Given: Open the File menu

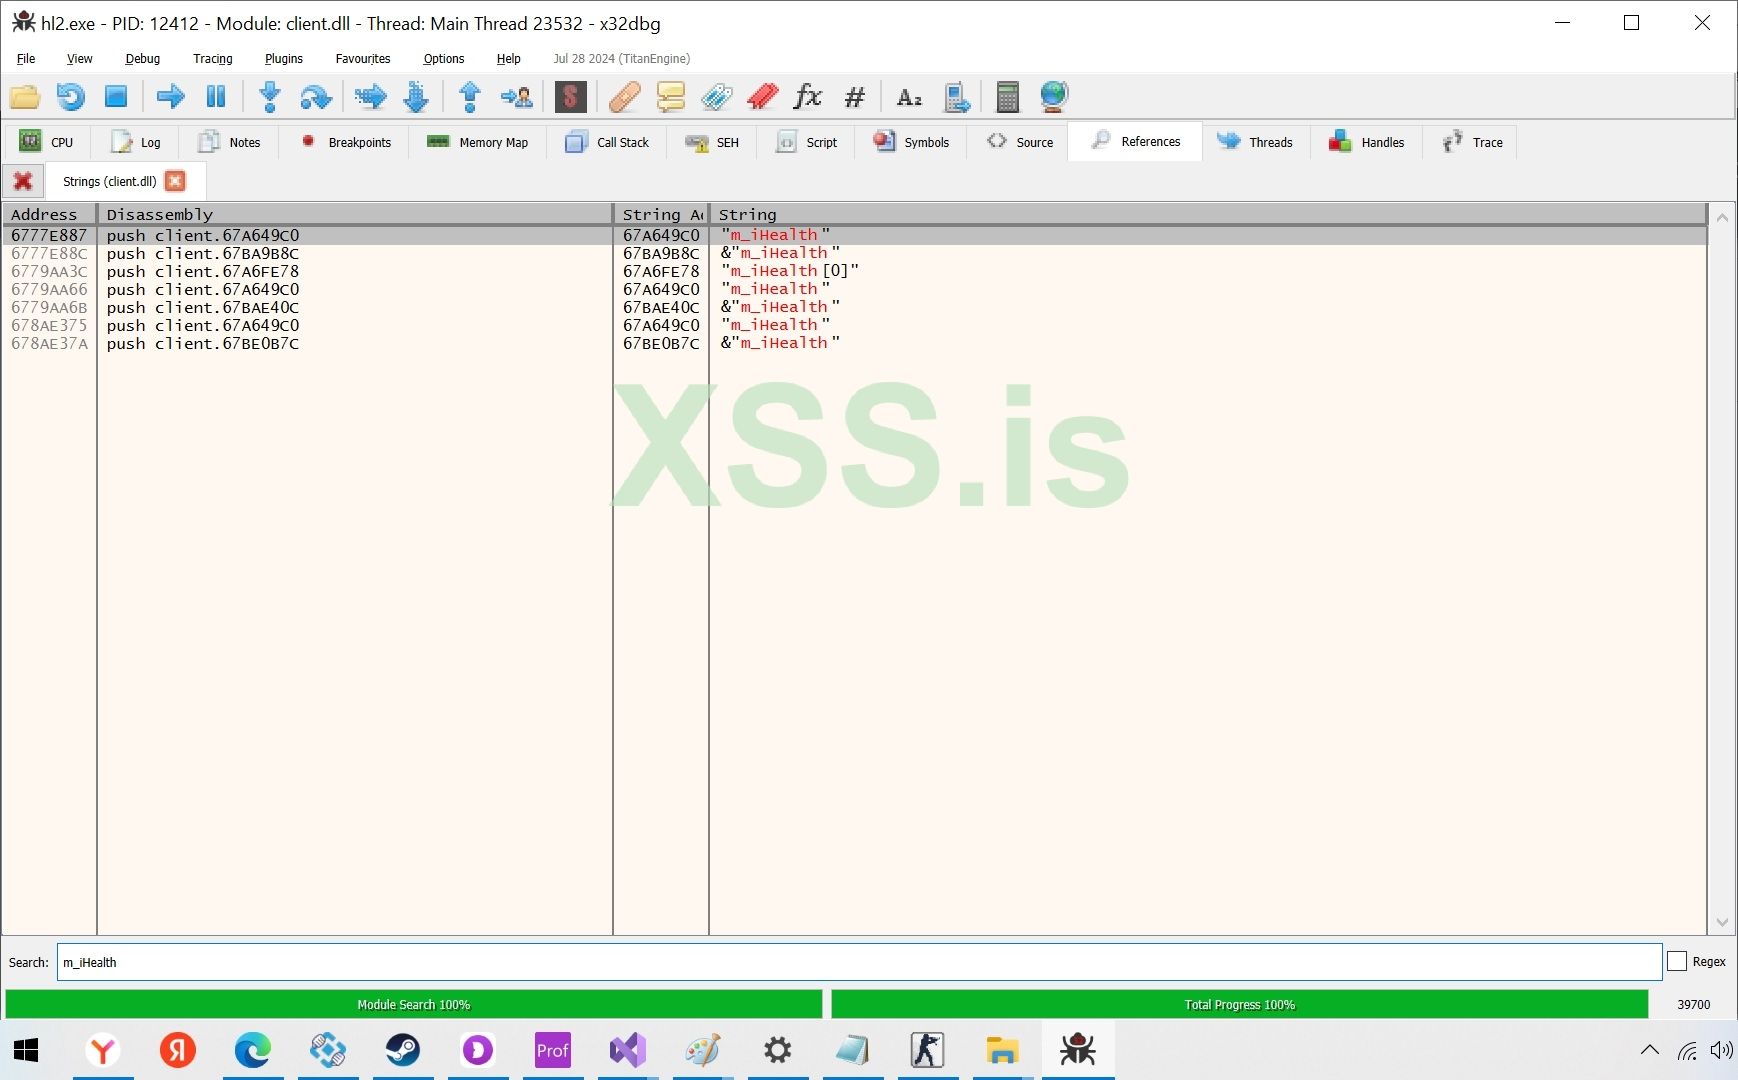Looking at the screenshot, I should coord(26,59).
